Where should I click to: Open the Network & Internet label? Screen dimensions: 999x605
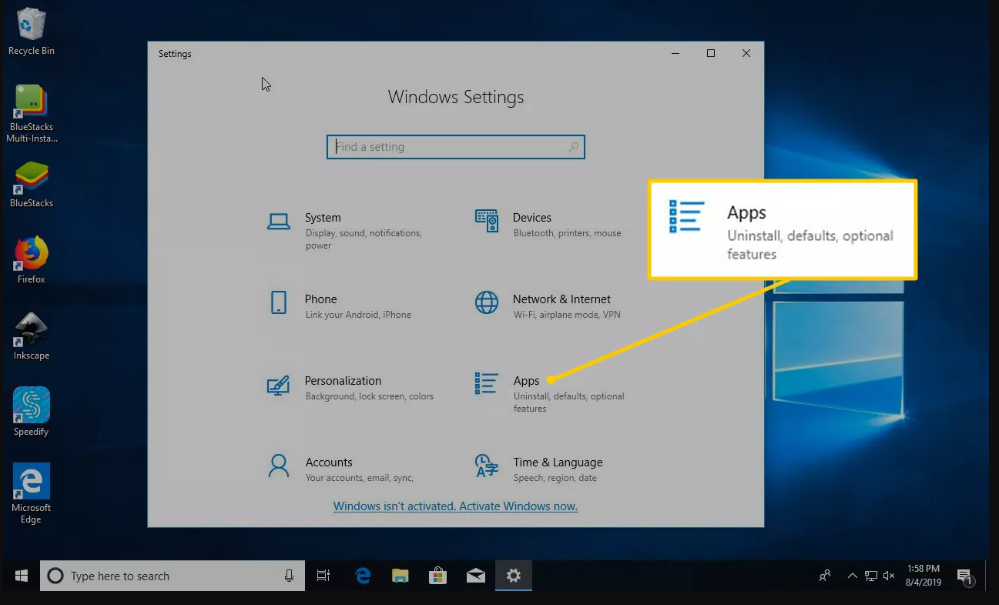(x=561, y=299)
